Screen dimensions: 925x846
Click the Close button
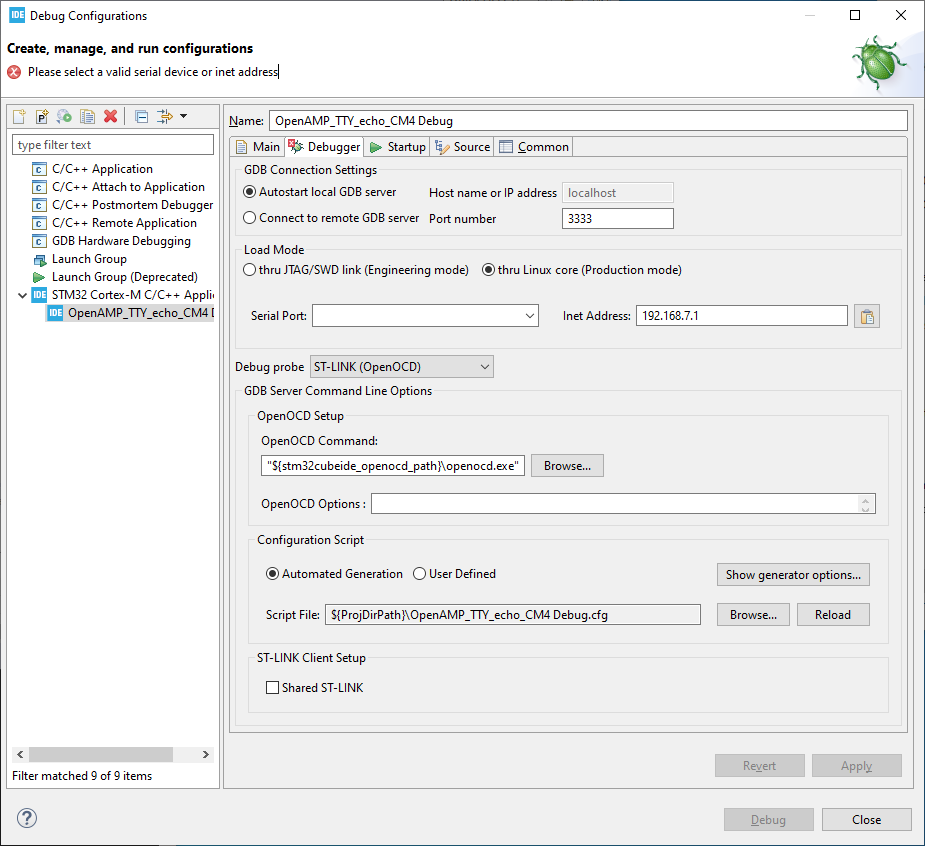[867, 819]
